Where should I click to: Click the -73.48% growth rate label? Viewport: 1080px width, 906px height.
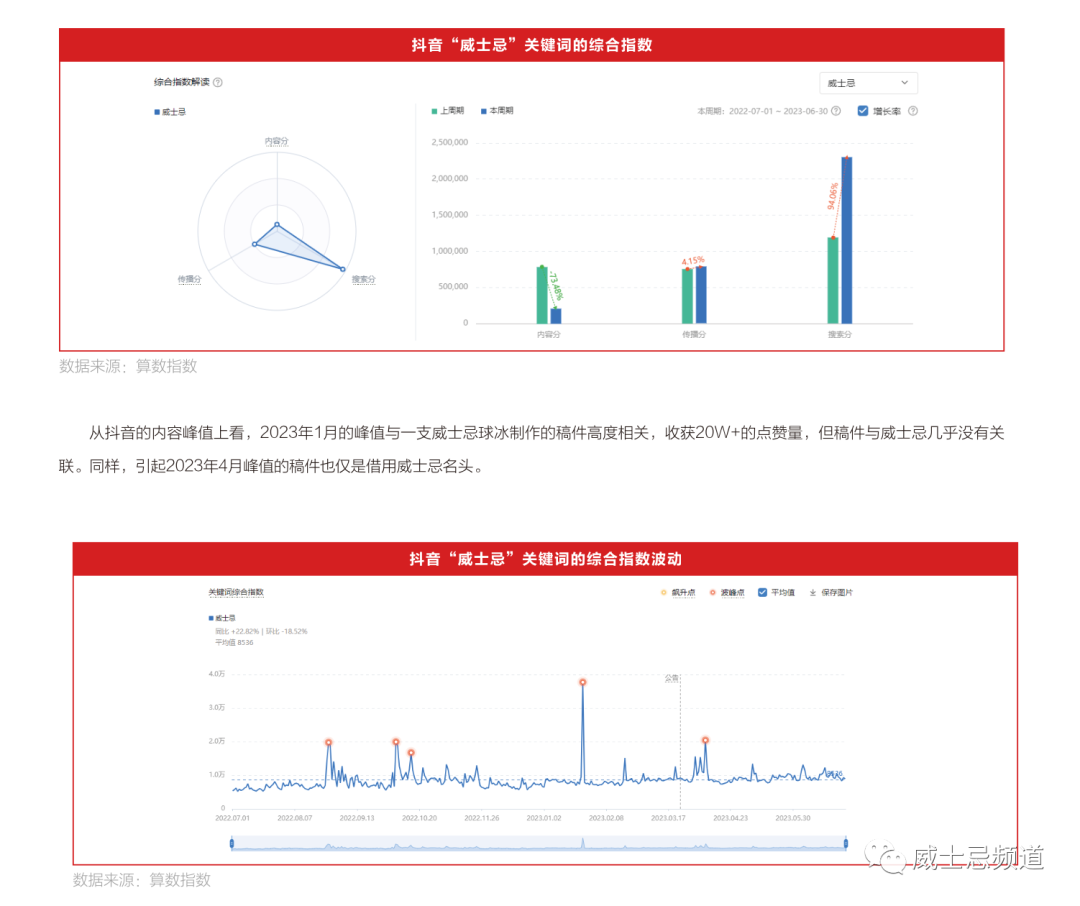[555, 286]
